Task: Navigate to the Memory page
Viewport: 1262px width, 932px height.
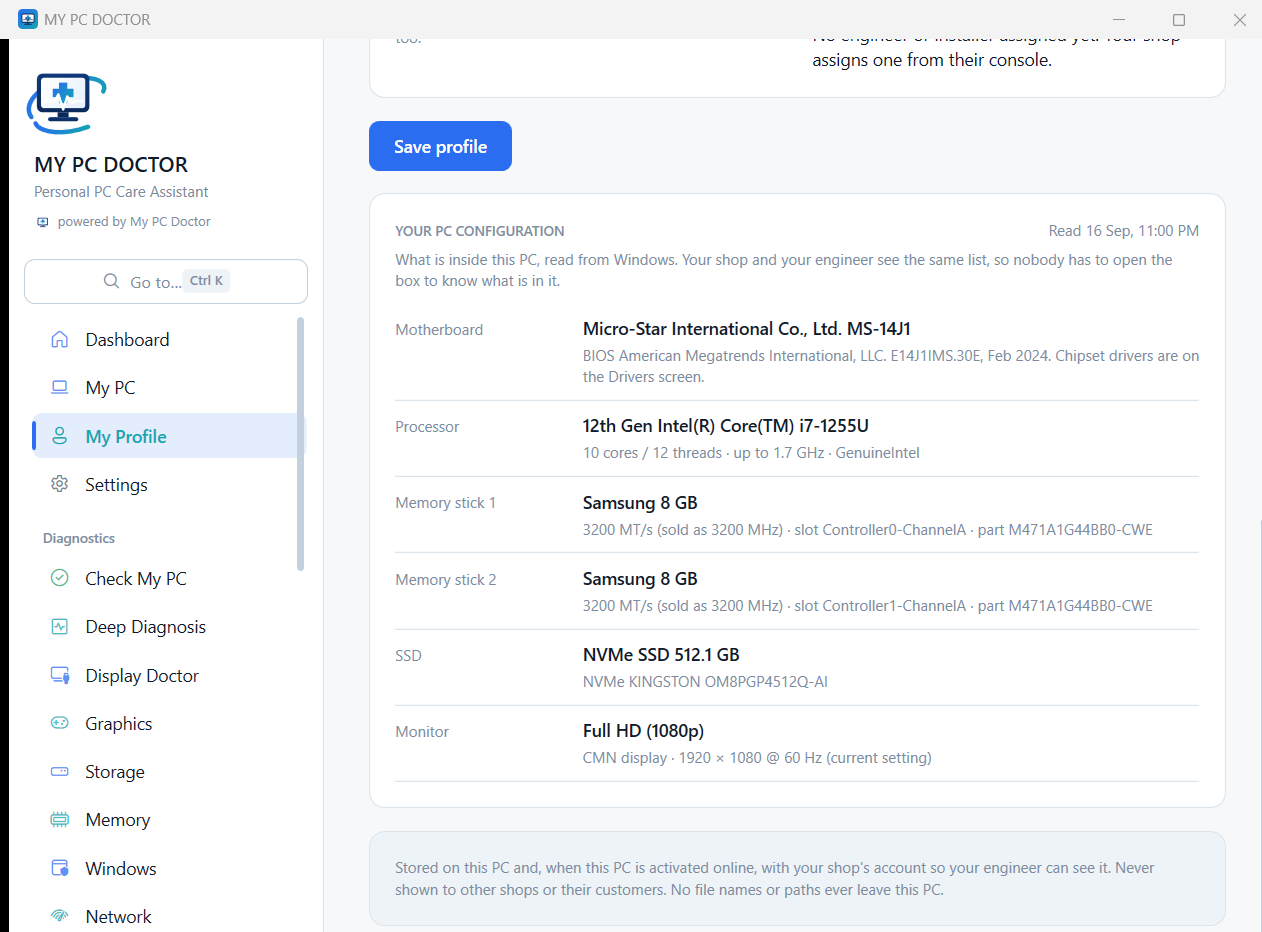Action: point(166,820)
